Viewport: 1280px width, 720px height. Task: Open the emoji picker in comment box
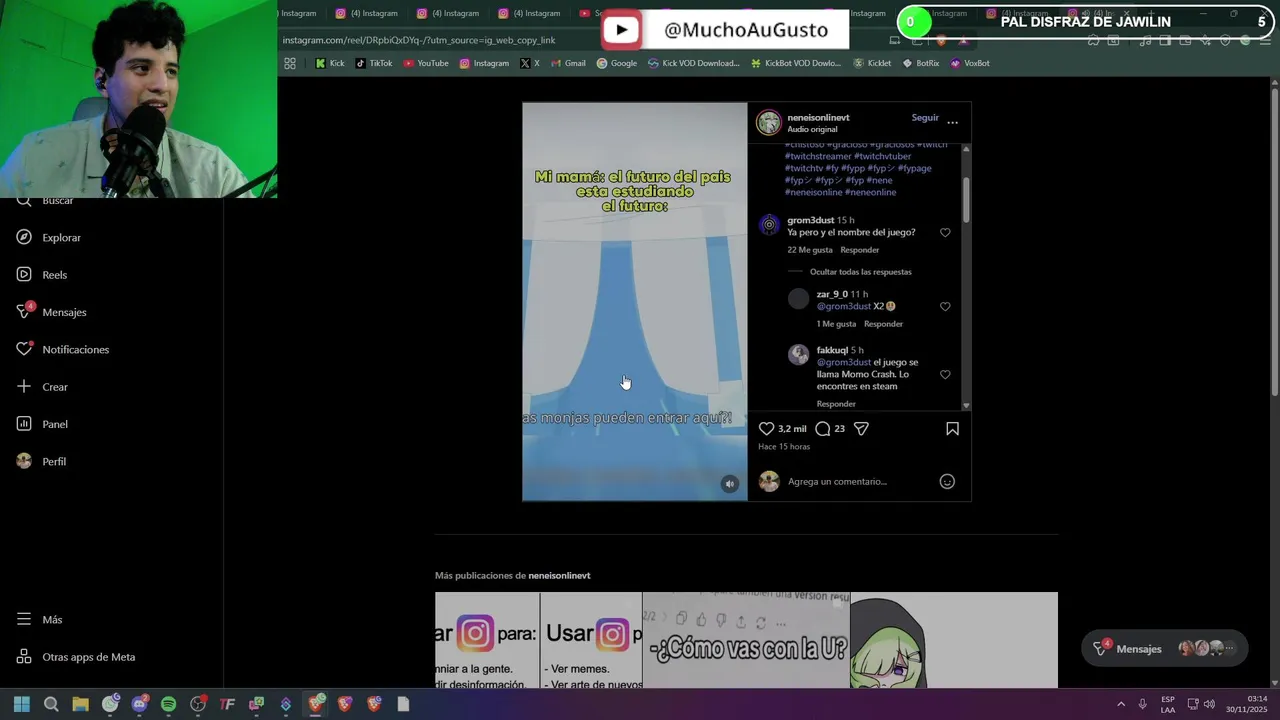tap(947, 482)
